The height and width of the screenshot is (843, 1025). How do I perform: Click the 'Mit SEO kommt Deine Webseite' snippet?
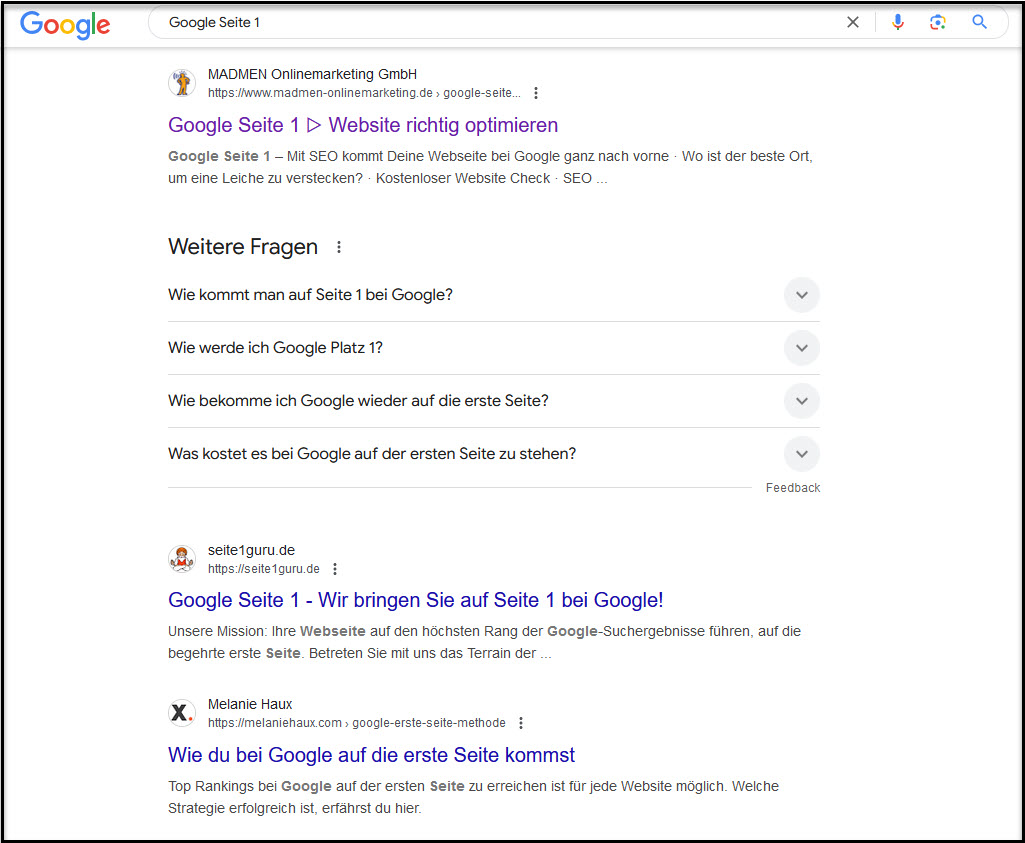pyautogui.click(x=490, y=167)
